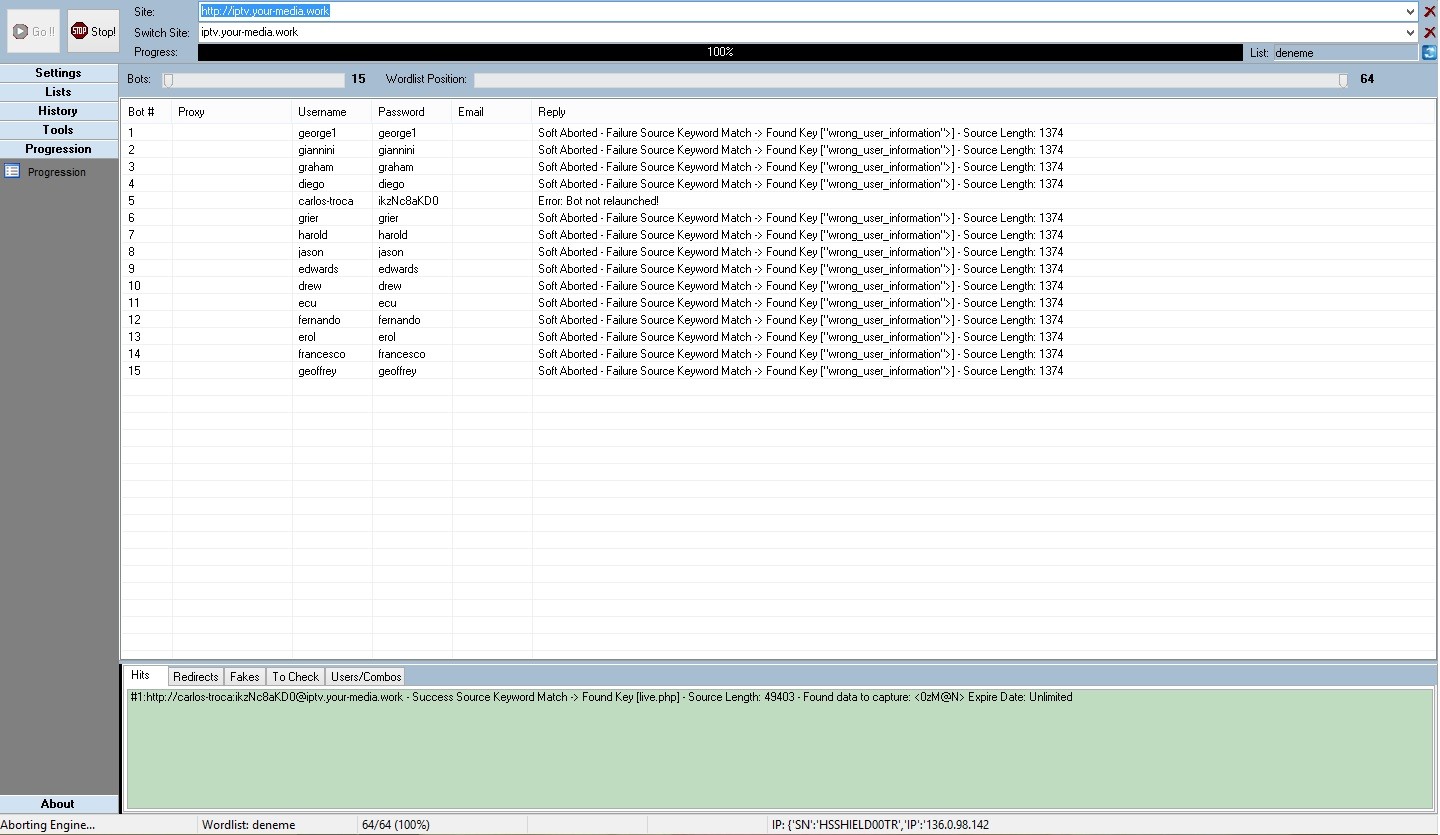The height and width of the screenshot is (835, 1440).
Task: Click the Username column header
Action: point(322,112)
